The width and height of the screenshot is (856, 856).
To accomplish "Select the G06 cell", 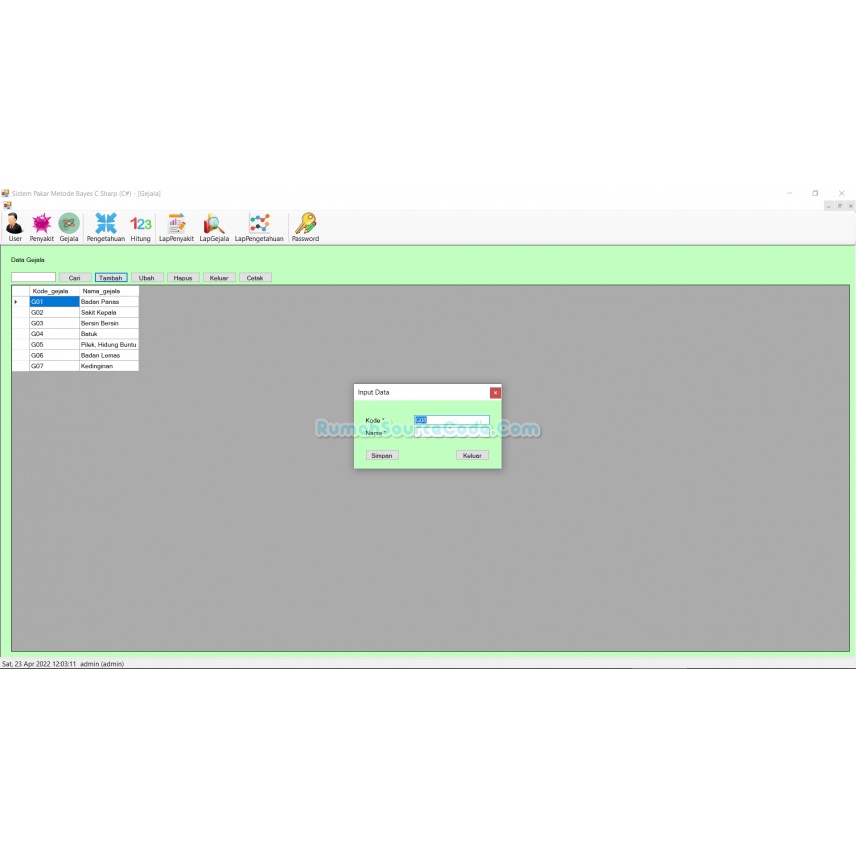I will 54,355.
